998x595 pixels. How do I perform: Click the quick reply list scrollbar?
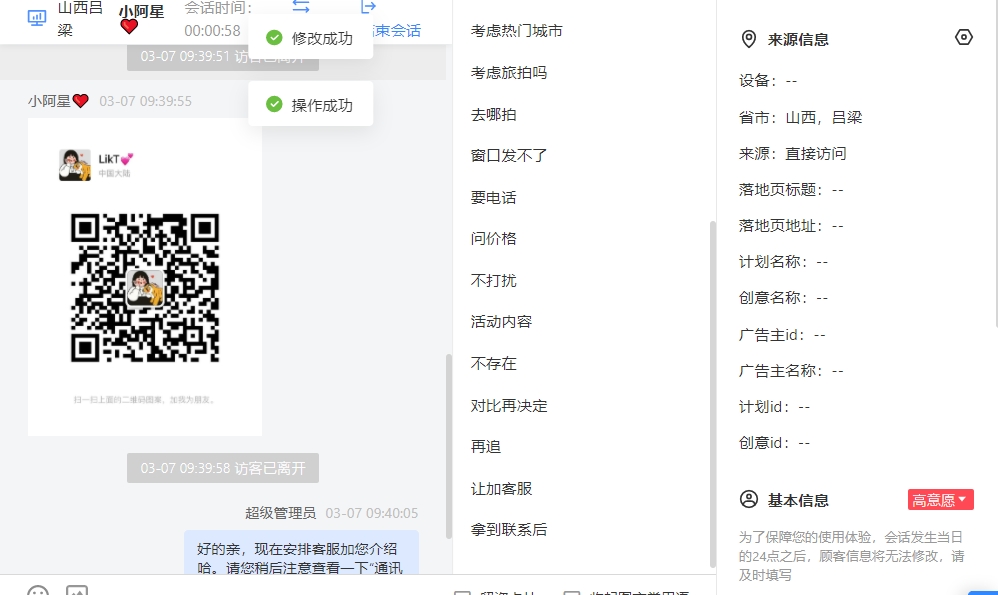713,395
